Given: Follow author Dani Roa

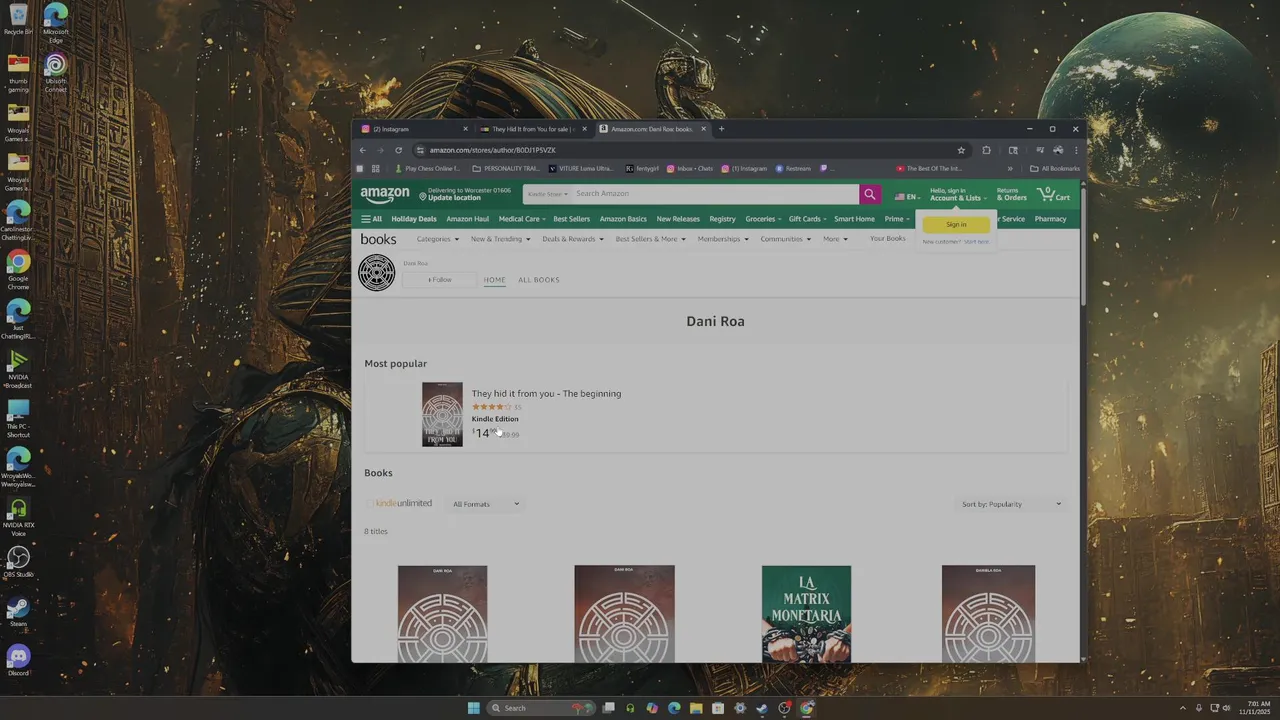Looking at the screenshot, I should tap(440, 280).
